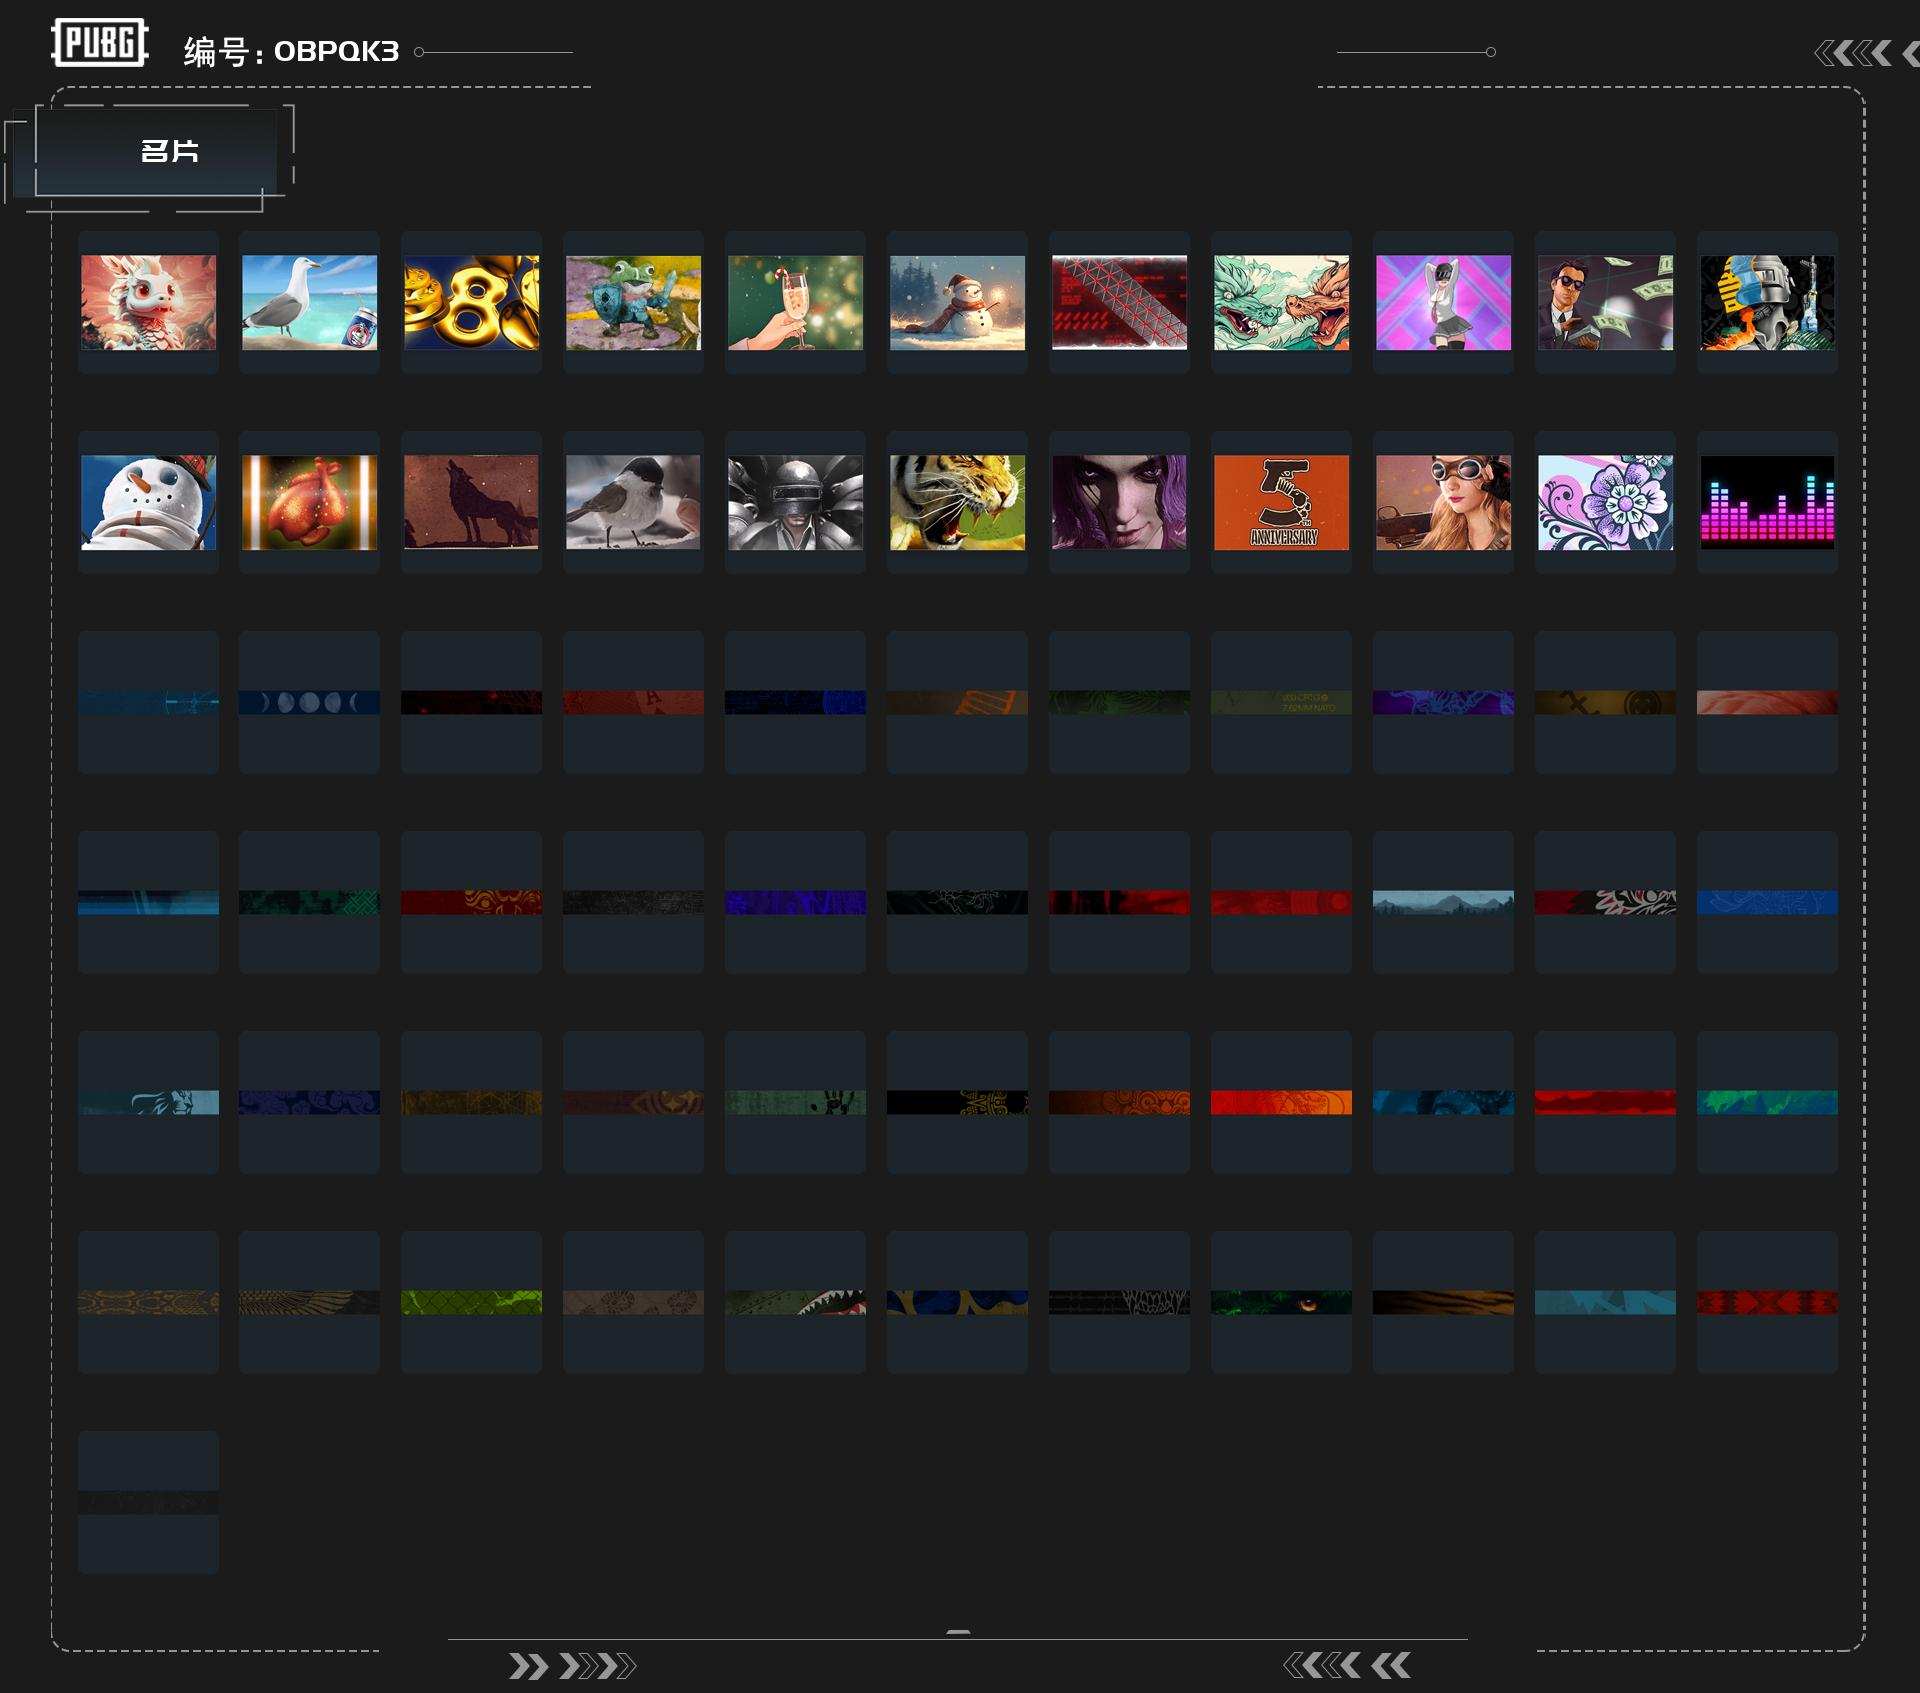Image resolution: width=1920 pixels, height=1693 pixels.
Task: Pick the golden roast chicken name card
Action: [310, 502]
